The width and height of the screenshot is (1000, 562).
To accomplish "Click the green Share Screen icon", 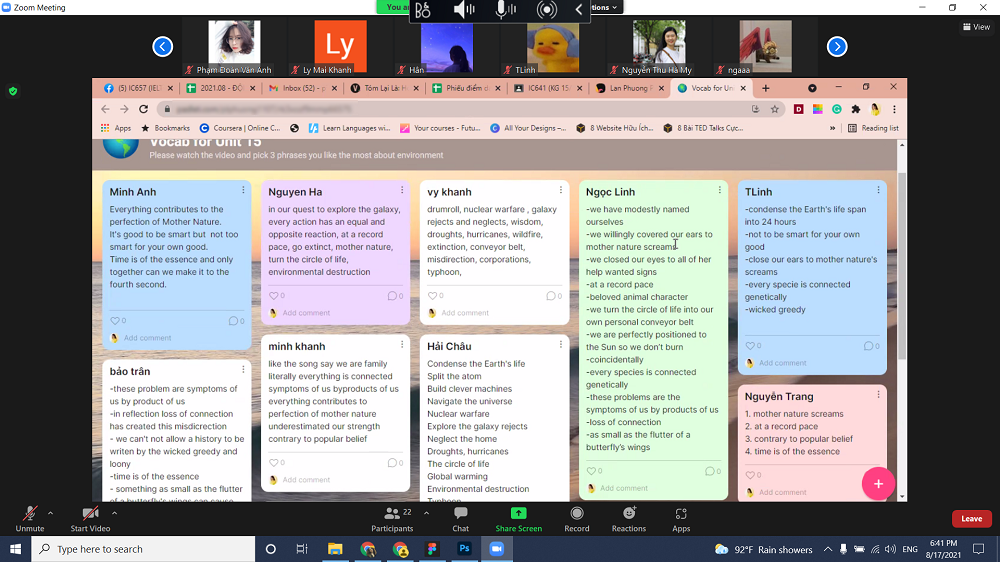I will click(x=518, y=514).
